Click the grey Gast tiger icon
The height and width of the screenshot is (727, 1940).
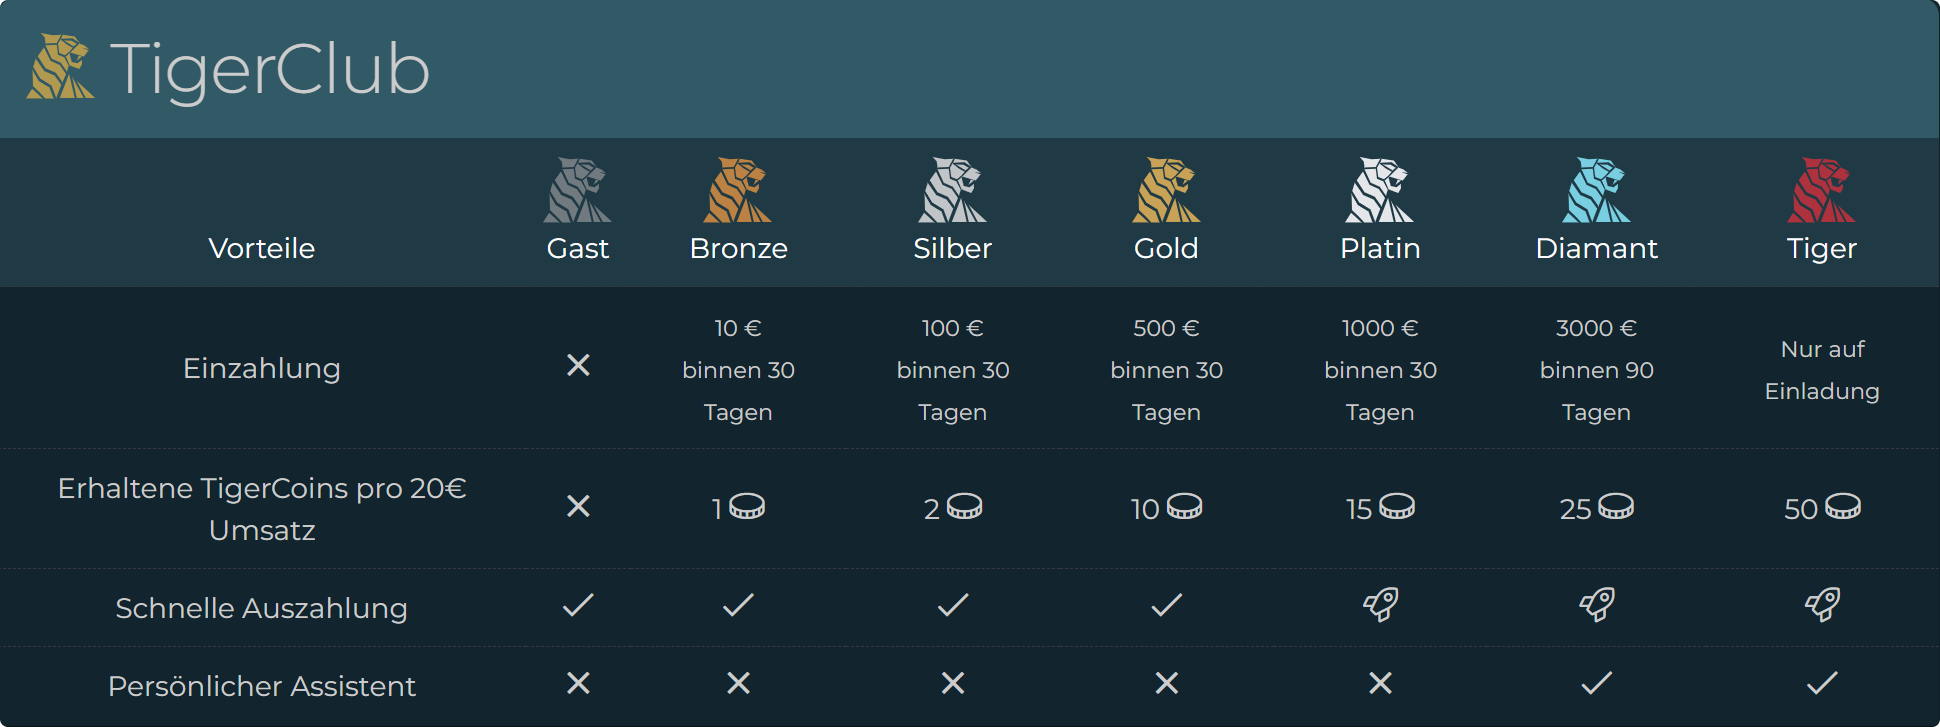pos(577,190)
